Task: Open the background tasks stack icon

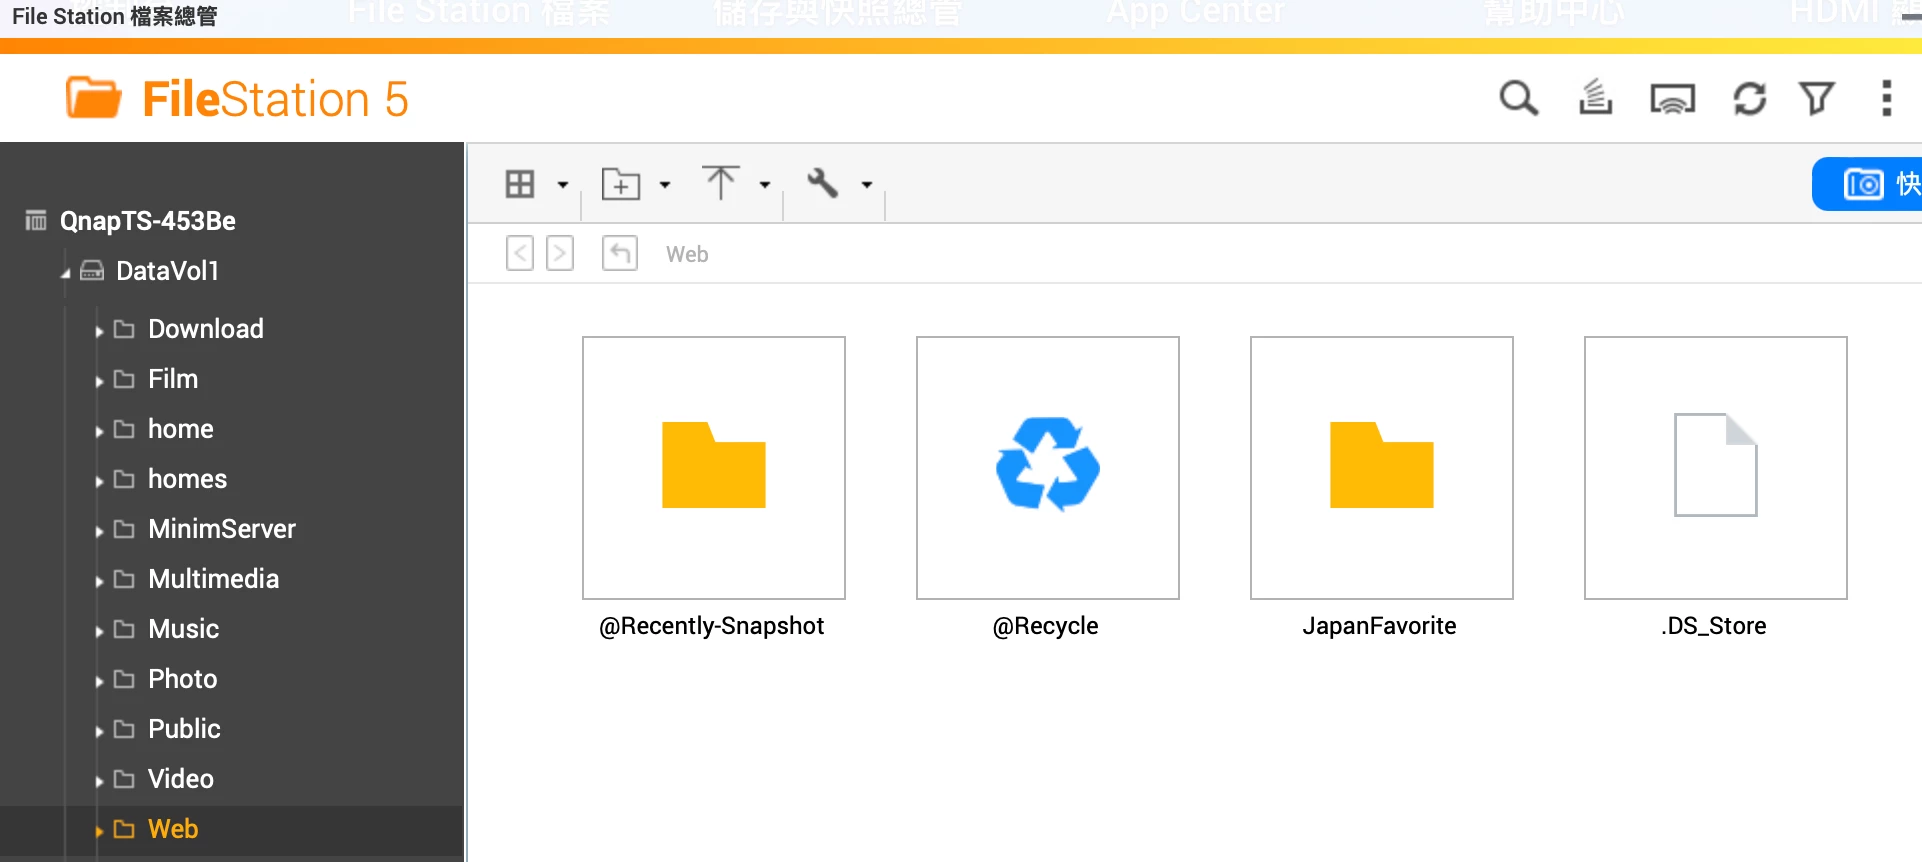Action: pos(1595,98)
